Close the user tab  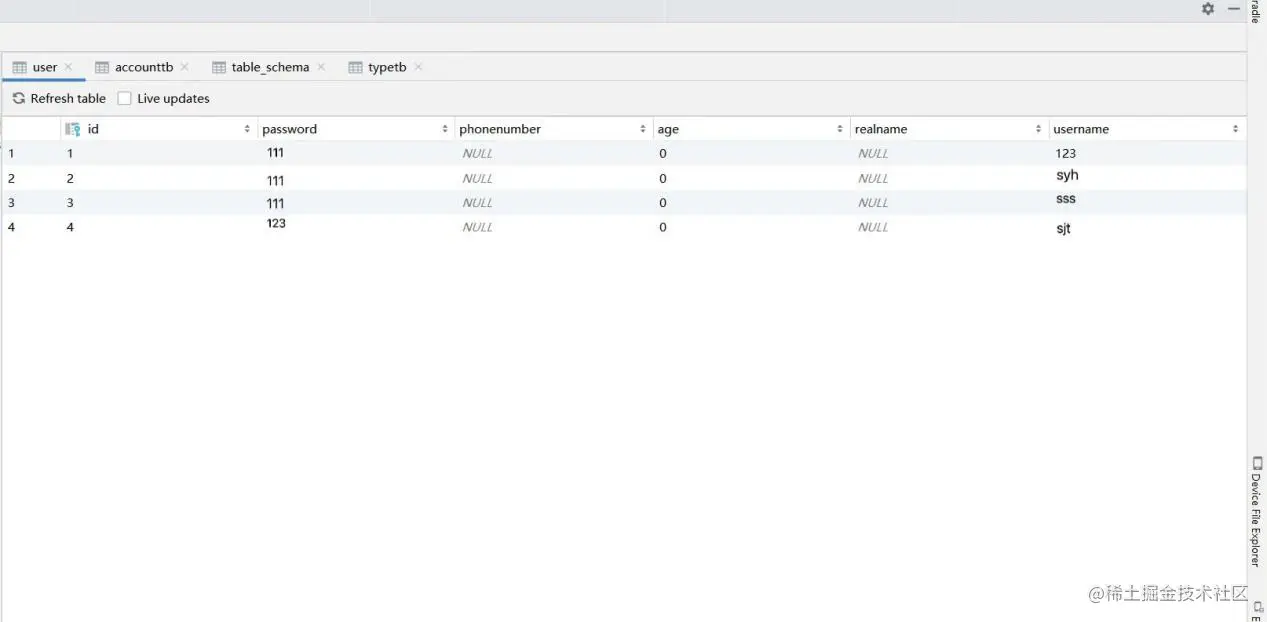[69, 67]
